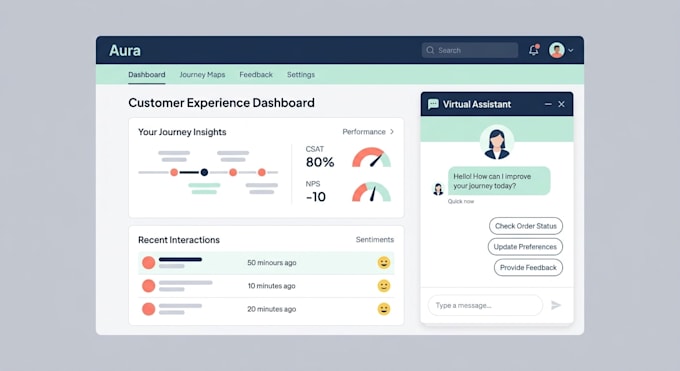The width and height of the screenshot is (680, 371).
Task: Click the Sentiments column header
Action: (x=375, y=240)
